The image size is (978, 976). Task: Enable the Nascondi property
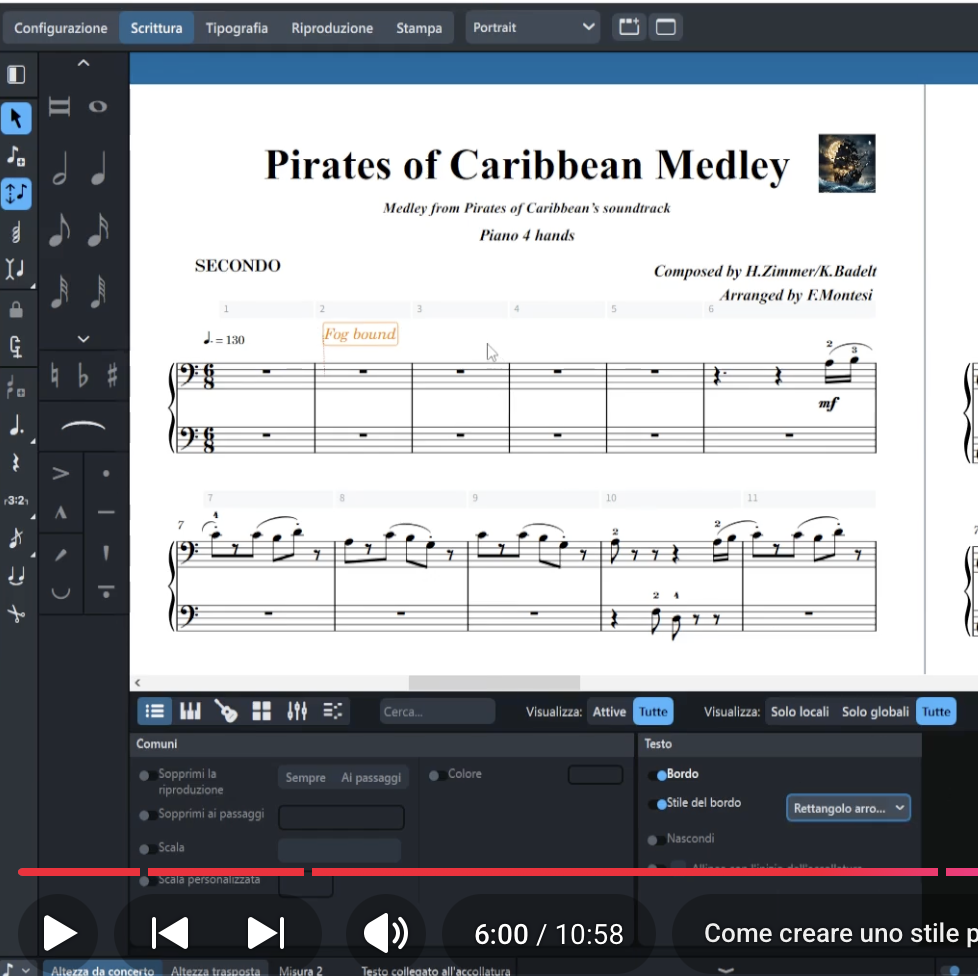(x=654, y=839)
